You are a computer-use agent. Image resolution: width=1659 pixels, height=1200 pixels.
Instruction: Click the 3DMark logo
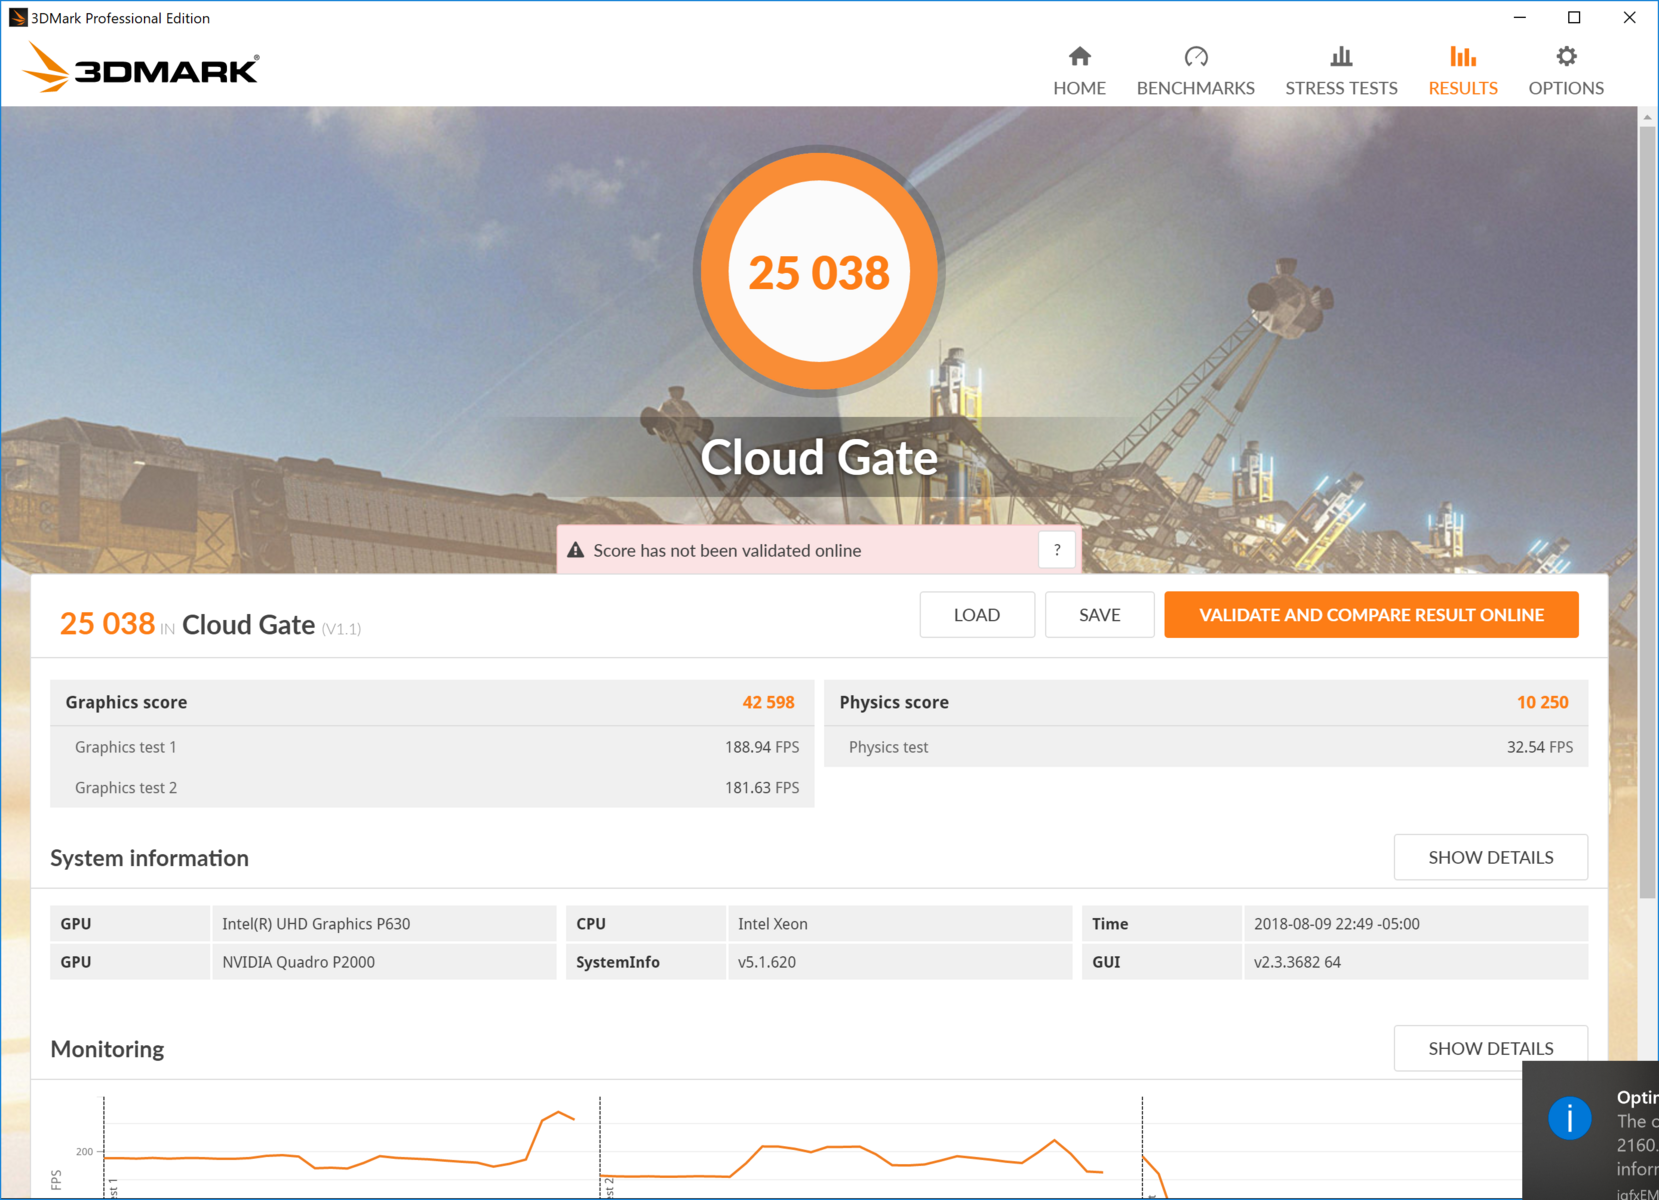click(x=141, y=68)
